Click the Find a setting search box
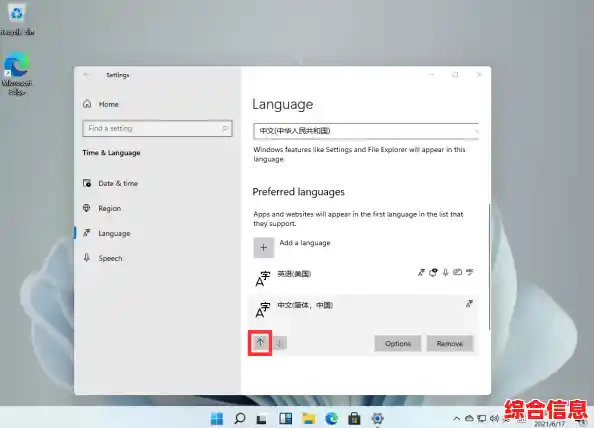Image resolution: width=594 pixels, height=428 pixels. click(157, 128)
